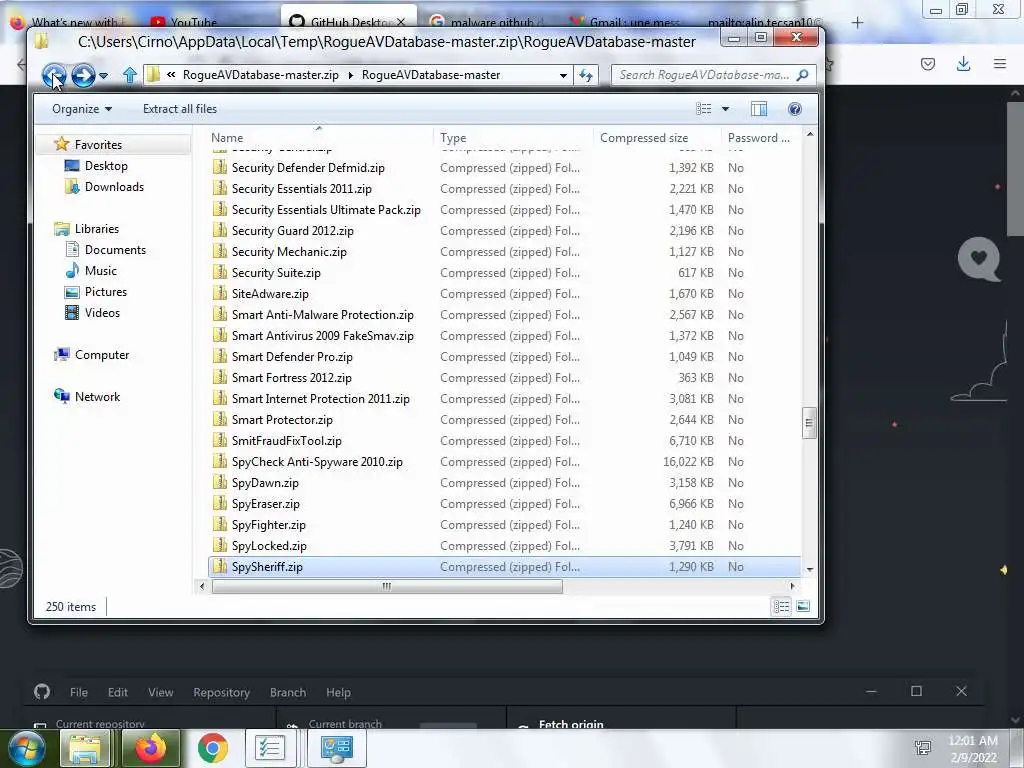Select SiteAdware.zip file
The image size is (1024, 768).
click(270, 294)
